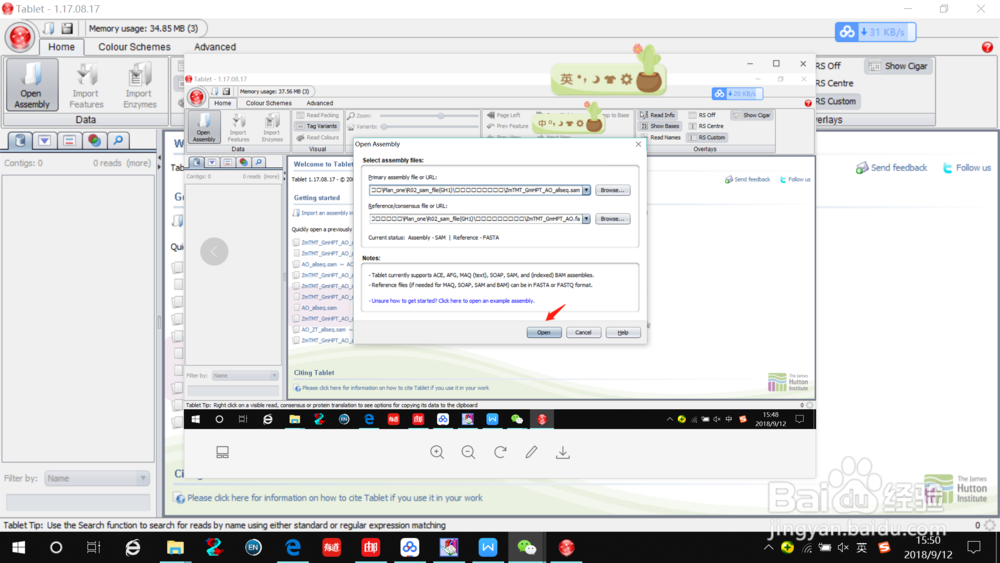
Task: Switch to the Home tab in main window
Action: pyautogui.click(x=61, y=47)
